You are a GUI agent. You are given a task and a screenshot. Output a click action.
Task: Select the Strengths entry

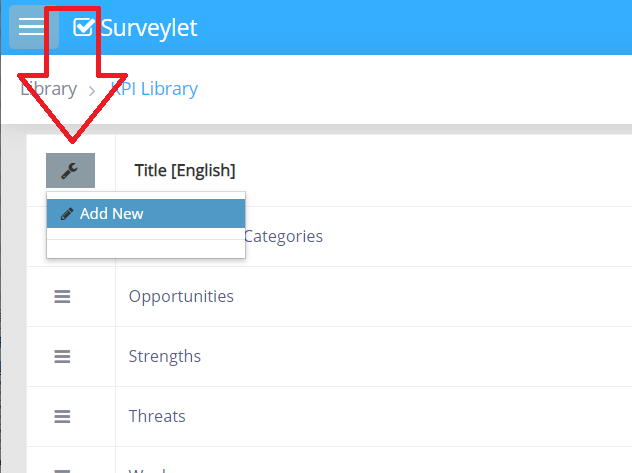coord(165,357)
